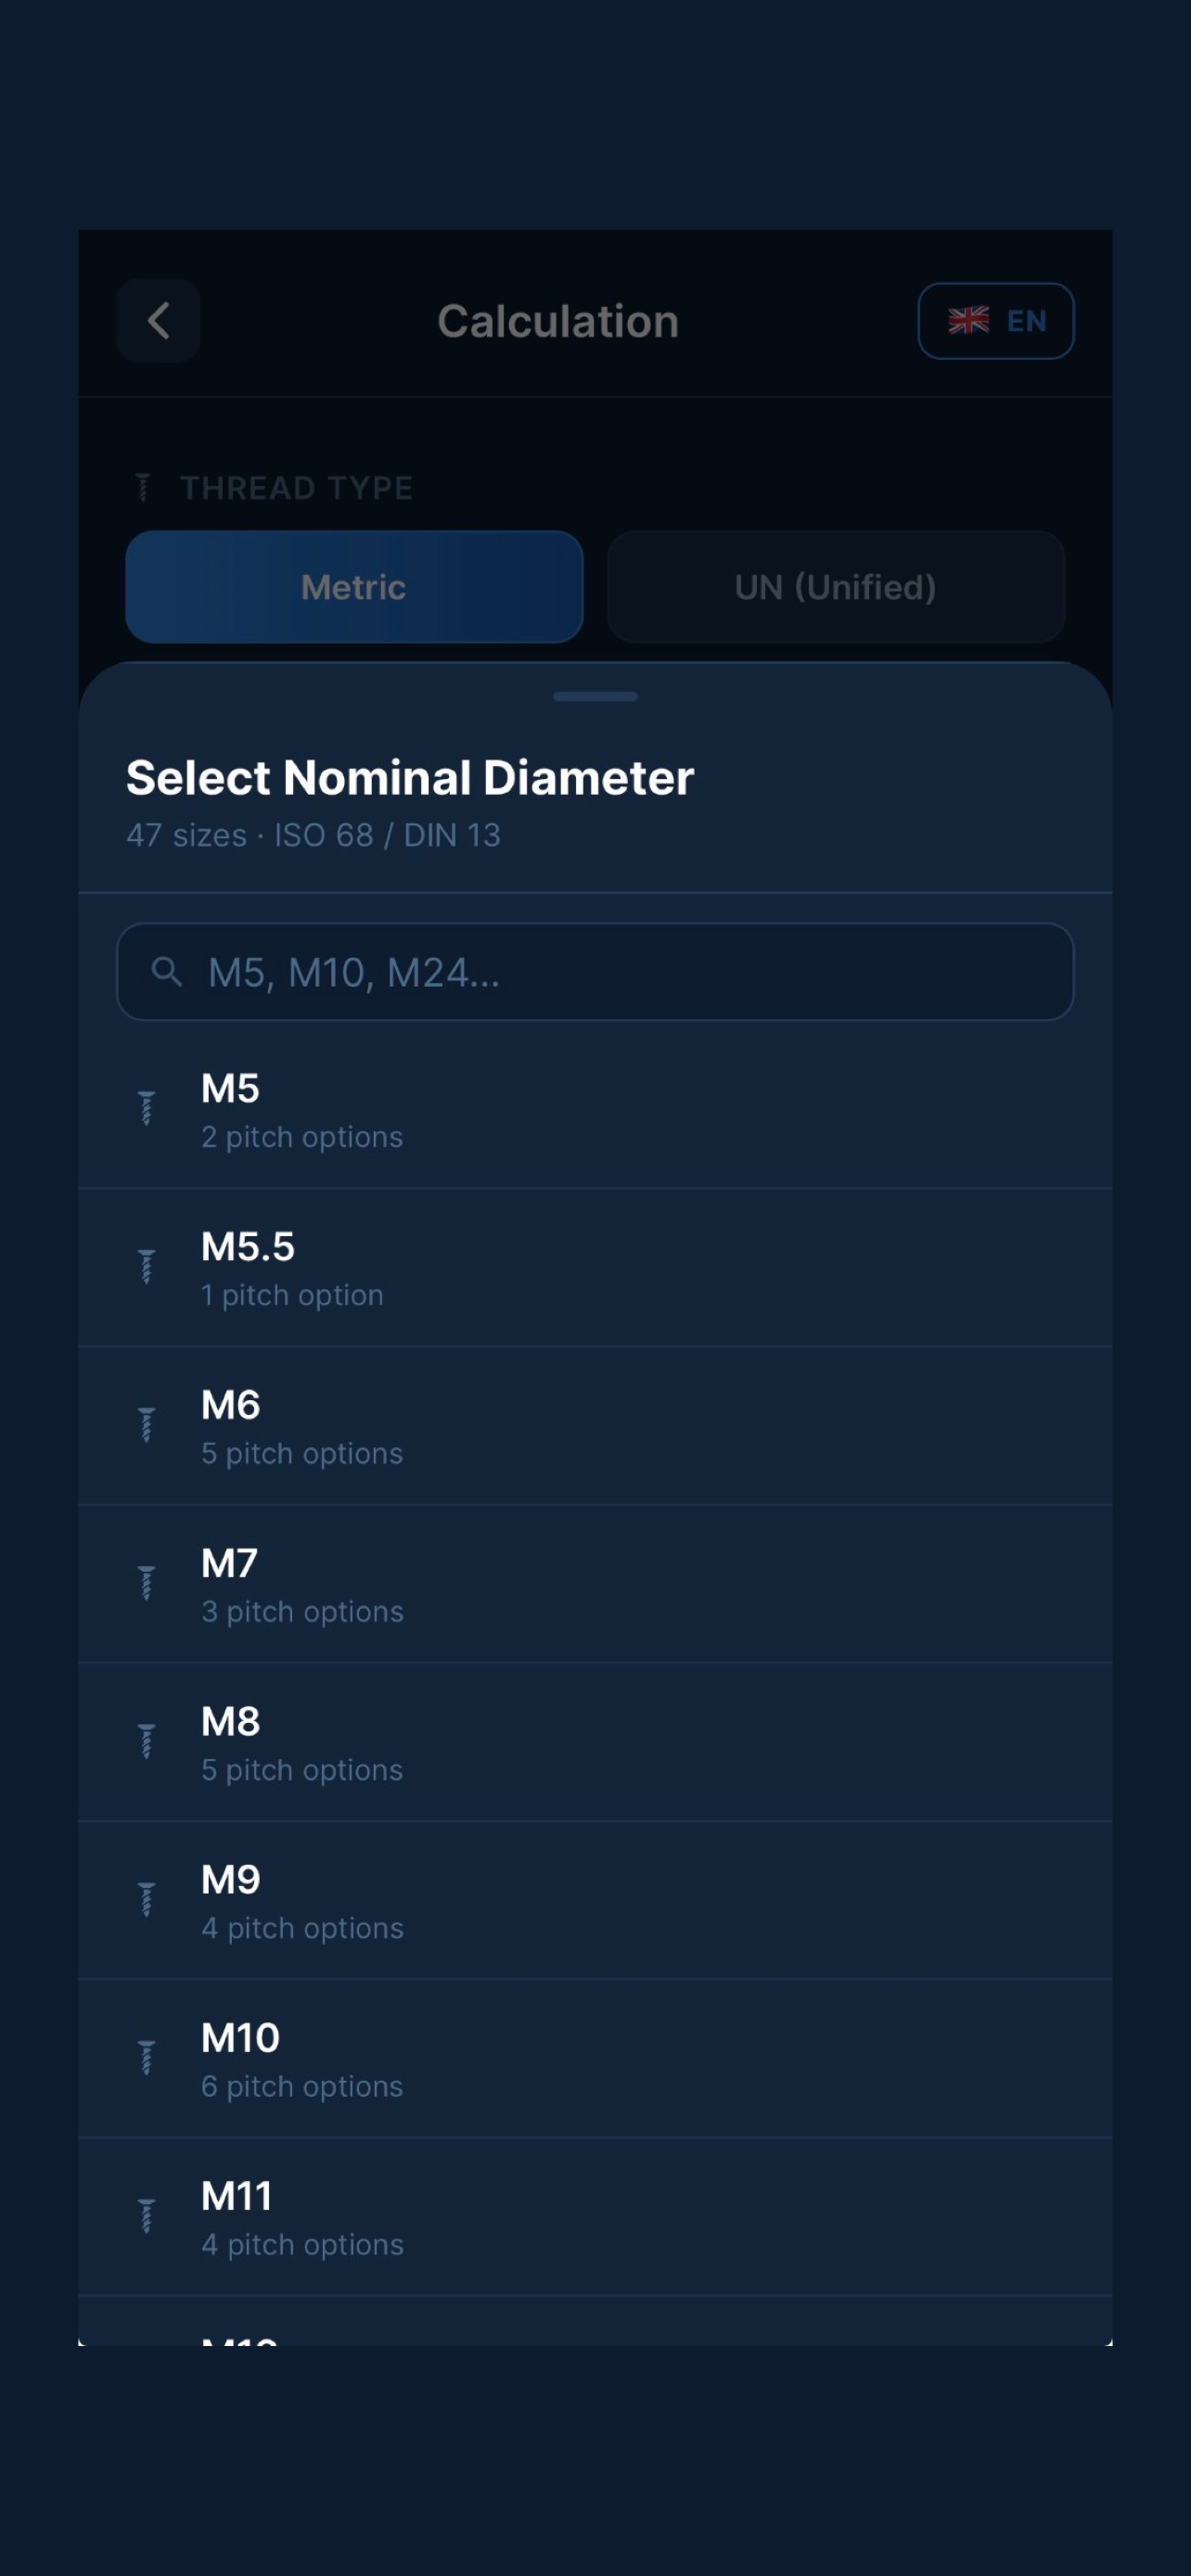1191x2576 pixels.
Task: Focus the M5, M10, M24 search field
Action: click(x=595, y=971)
